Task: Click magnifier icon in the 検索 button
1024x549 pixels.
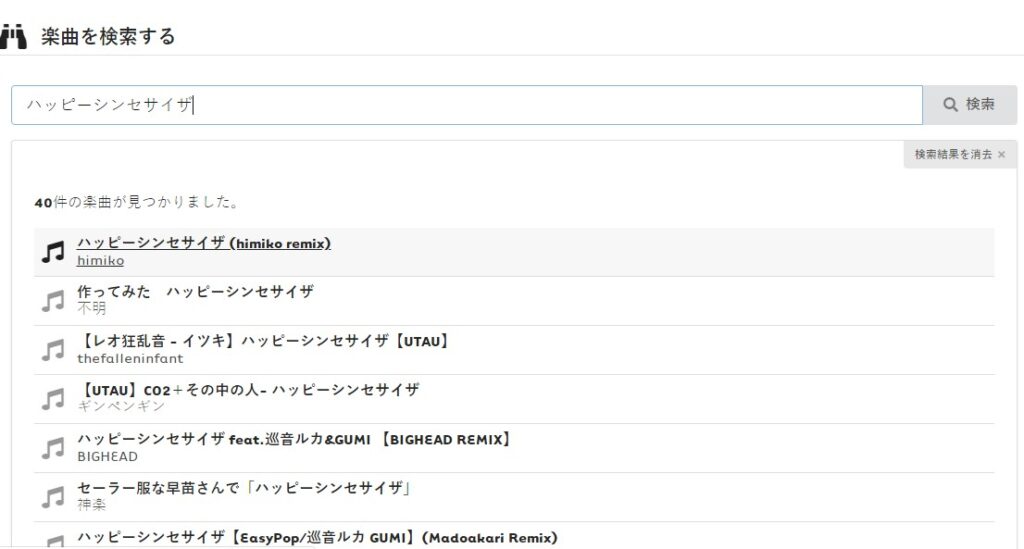Action: [x=950, y=105]
